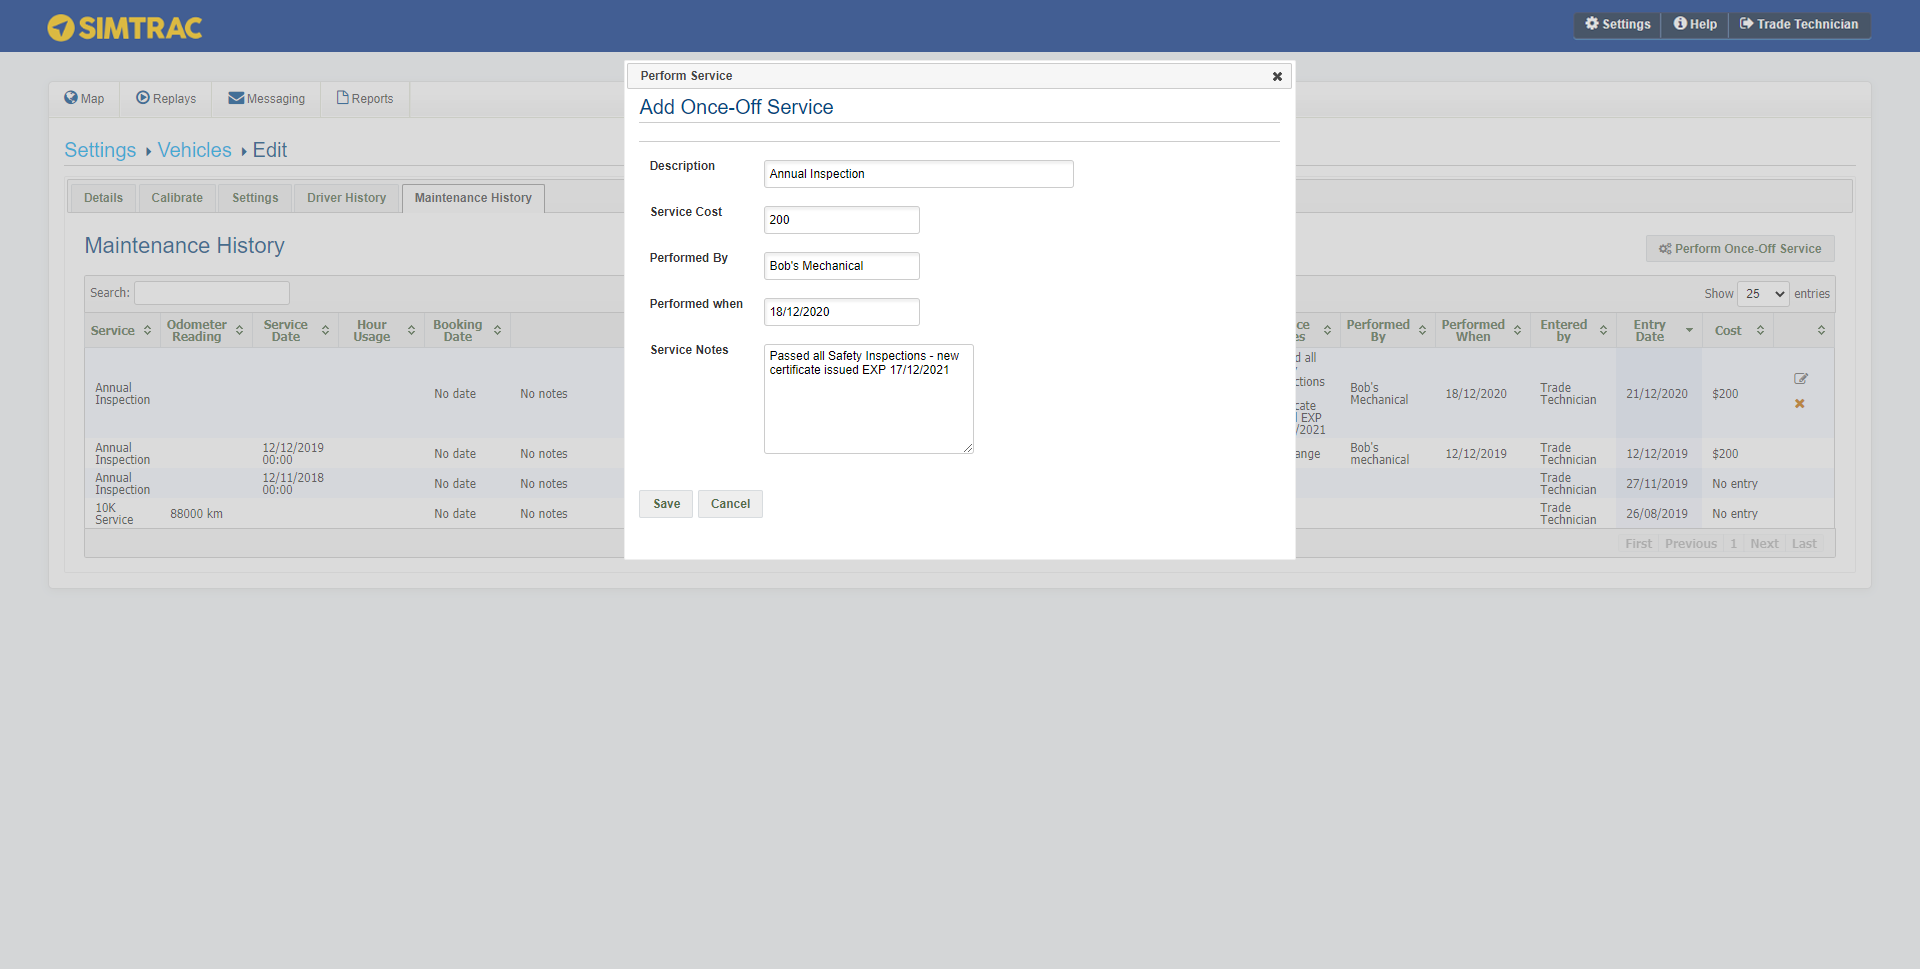Image resolution: width=1920 pixels, height=969 pixels.
Task: Sort by Performed By column
Action: pos(1386,331)
